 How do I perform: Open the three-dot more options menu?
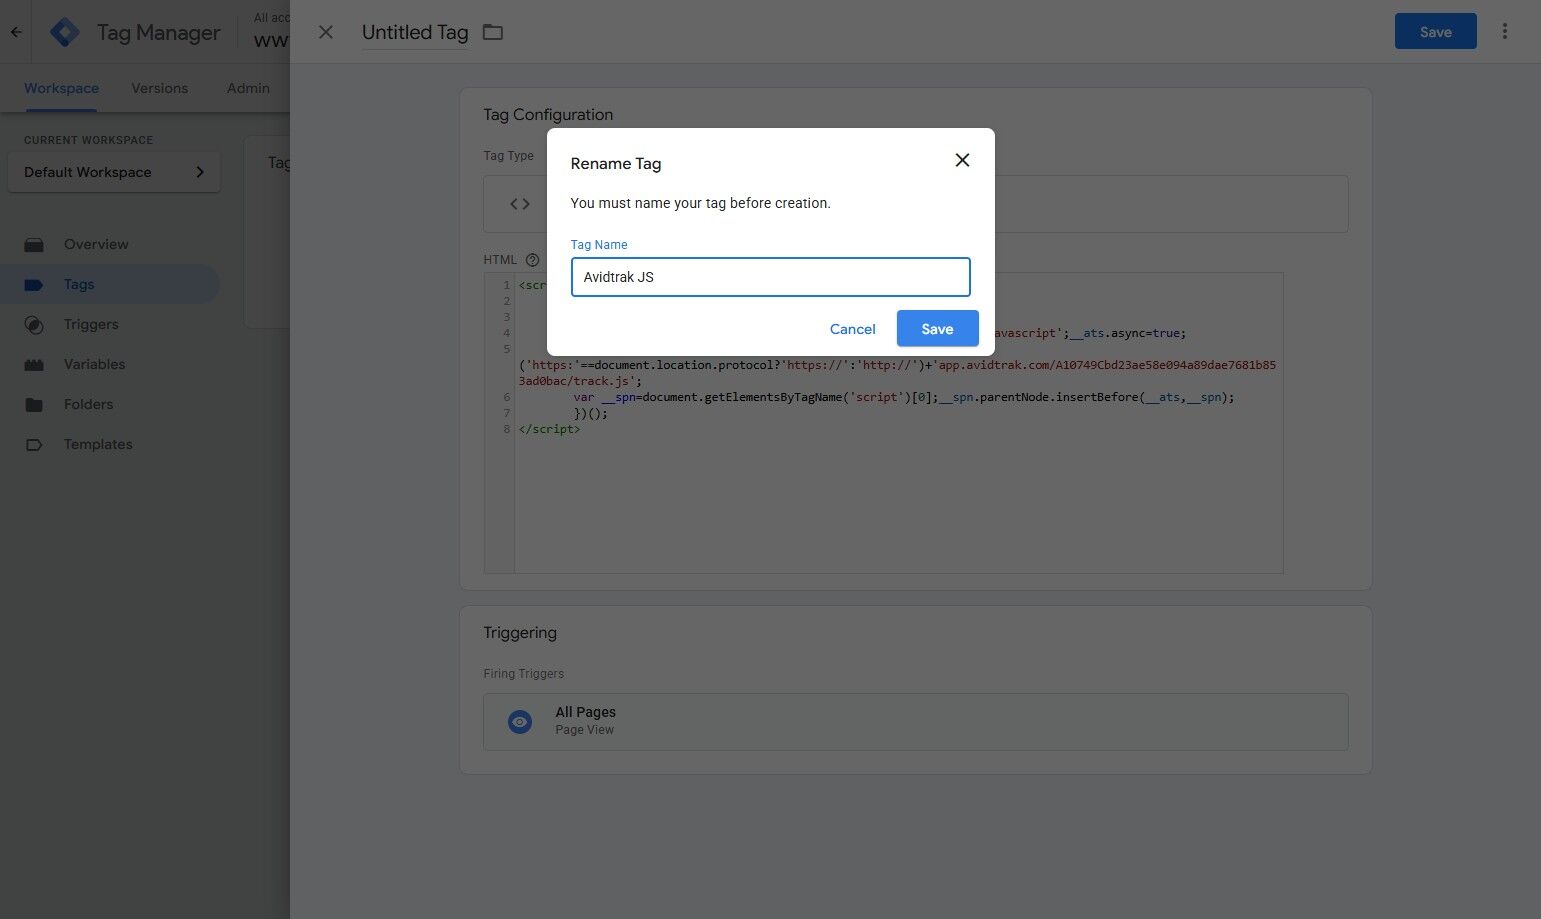click(1504, 32)
